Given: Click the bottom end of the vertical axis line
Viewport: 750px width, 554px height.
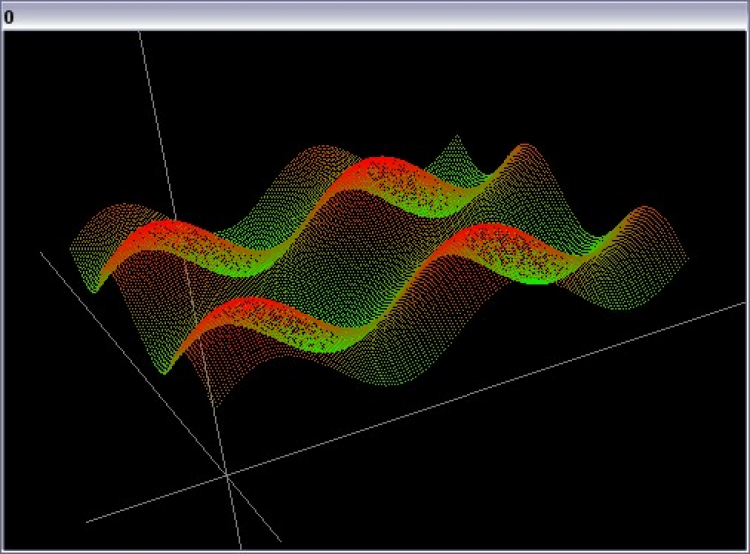Looking at the screenshot, I should coord(241,546).
